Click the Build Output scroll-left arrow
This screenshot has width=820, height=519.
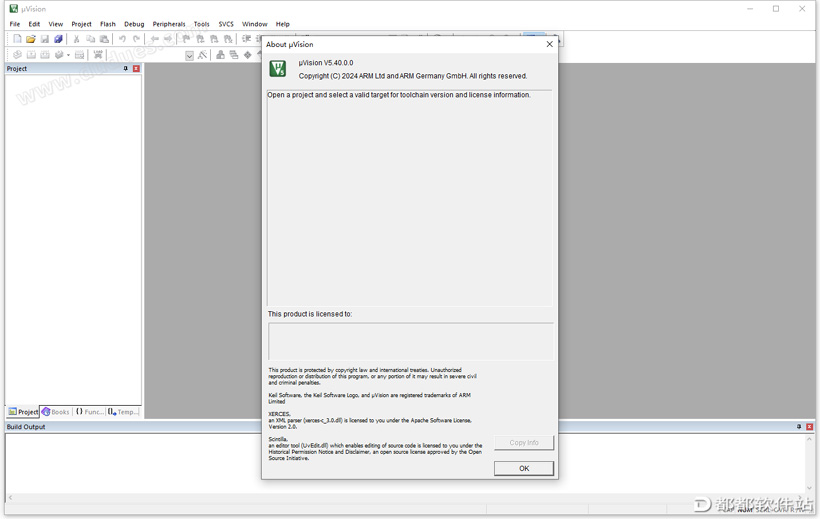click(10, 498)
